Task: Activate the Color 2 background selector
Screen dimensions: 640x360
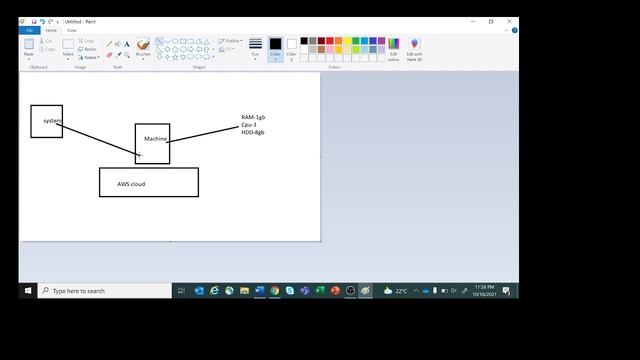Action: [x=291, y=50]
